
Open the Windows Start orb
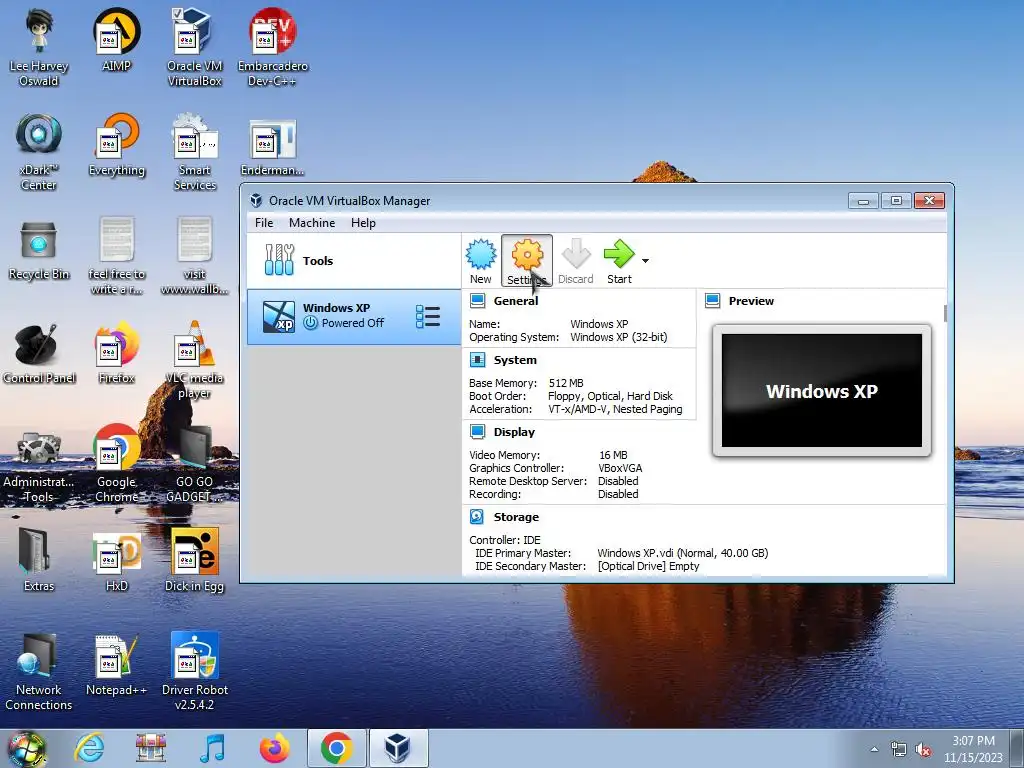(x=27, y=749)
